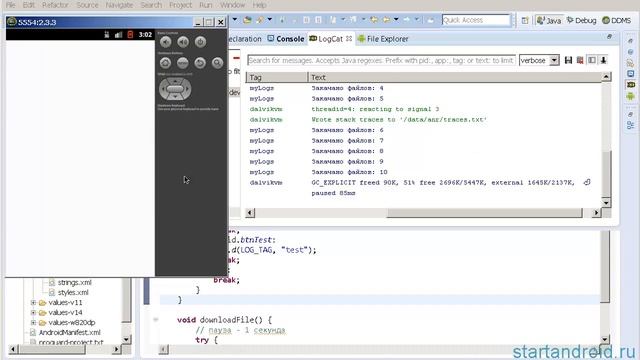Tap the emulator volume up button
The image size is (640, 360).
click(x=183, y=42)
